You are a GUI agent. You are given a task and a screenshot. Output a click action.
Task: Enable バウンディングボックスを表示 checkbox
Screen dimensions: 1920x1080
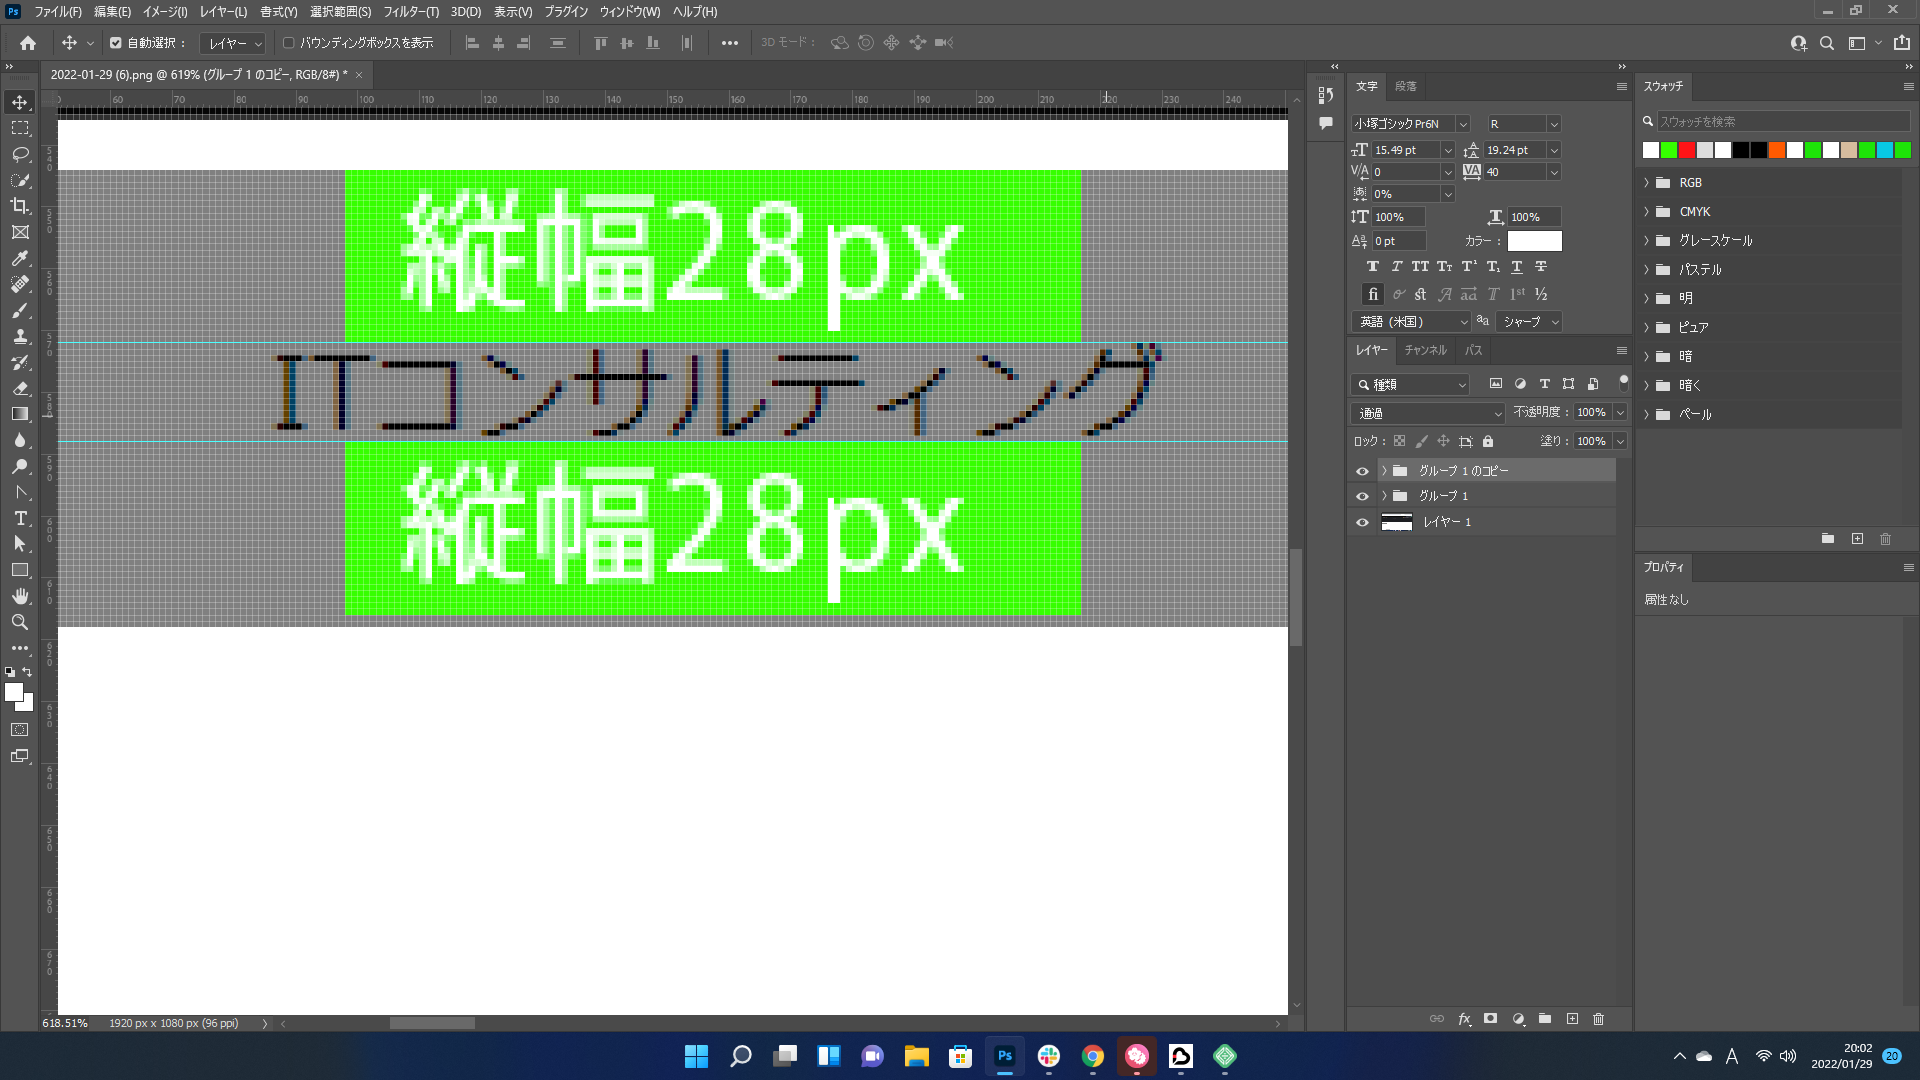click(x=289, y=43)
